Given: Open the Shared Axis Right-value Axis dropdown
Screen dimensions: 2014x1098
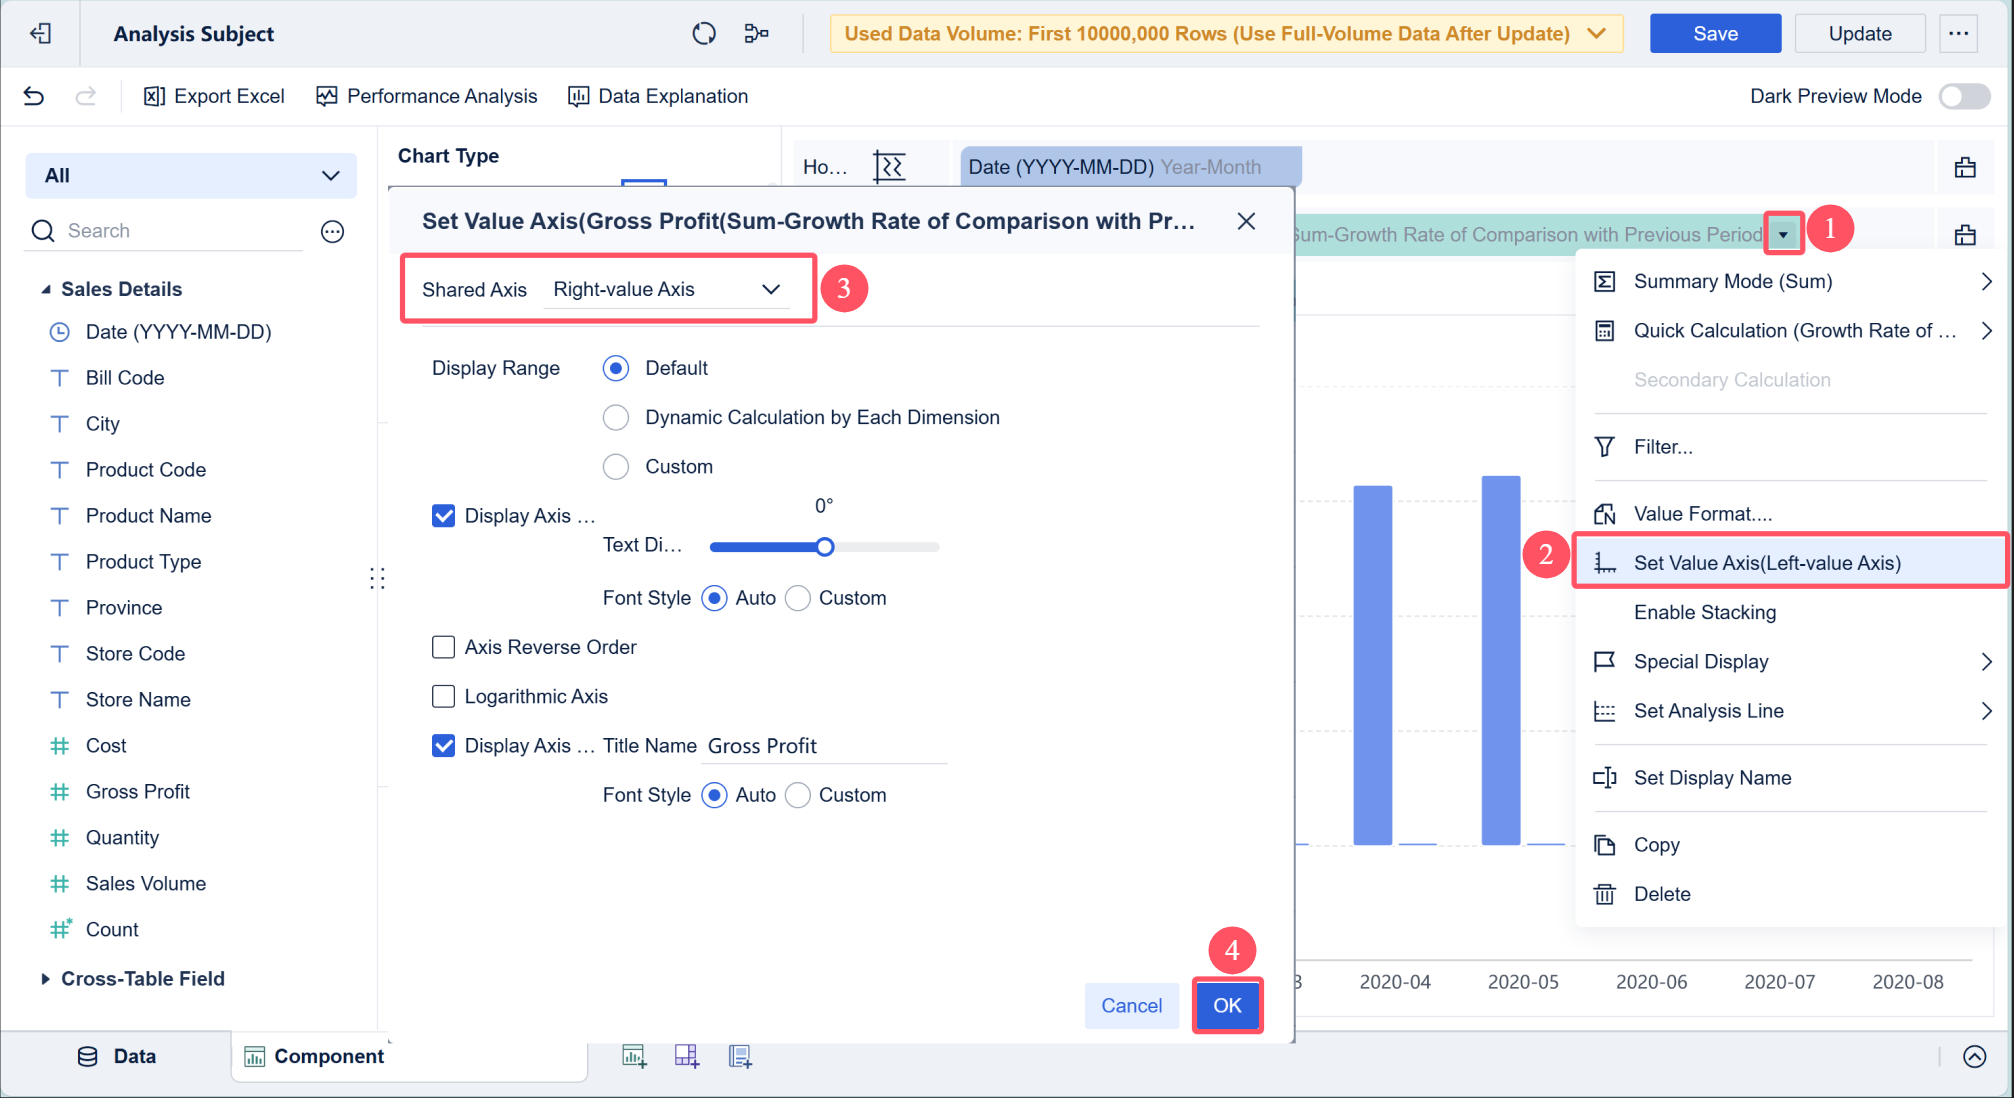Looking at the screenshot, I should pos(667,289).
